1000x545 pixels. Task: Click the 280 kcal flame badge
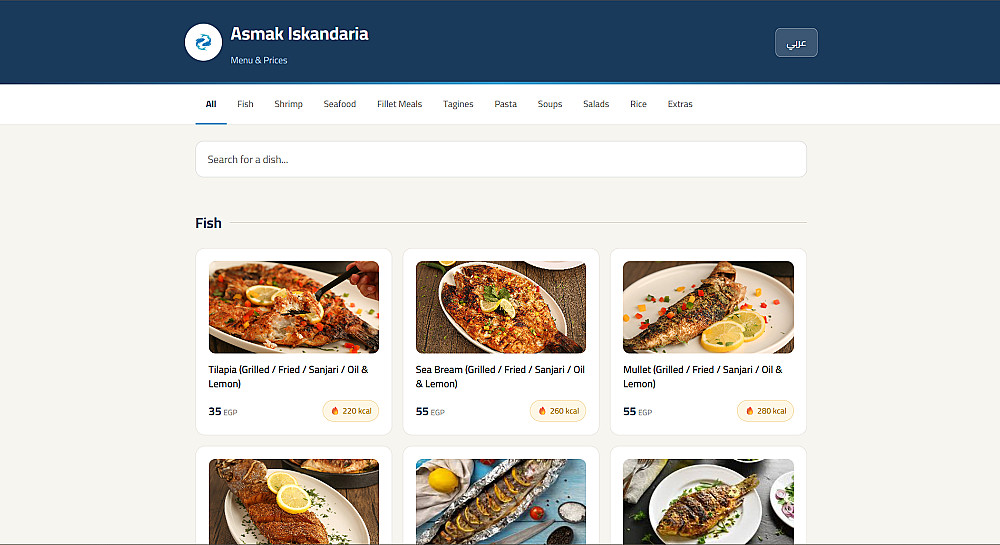click(765, 411)
